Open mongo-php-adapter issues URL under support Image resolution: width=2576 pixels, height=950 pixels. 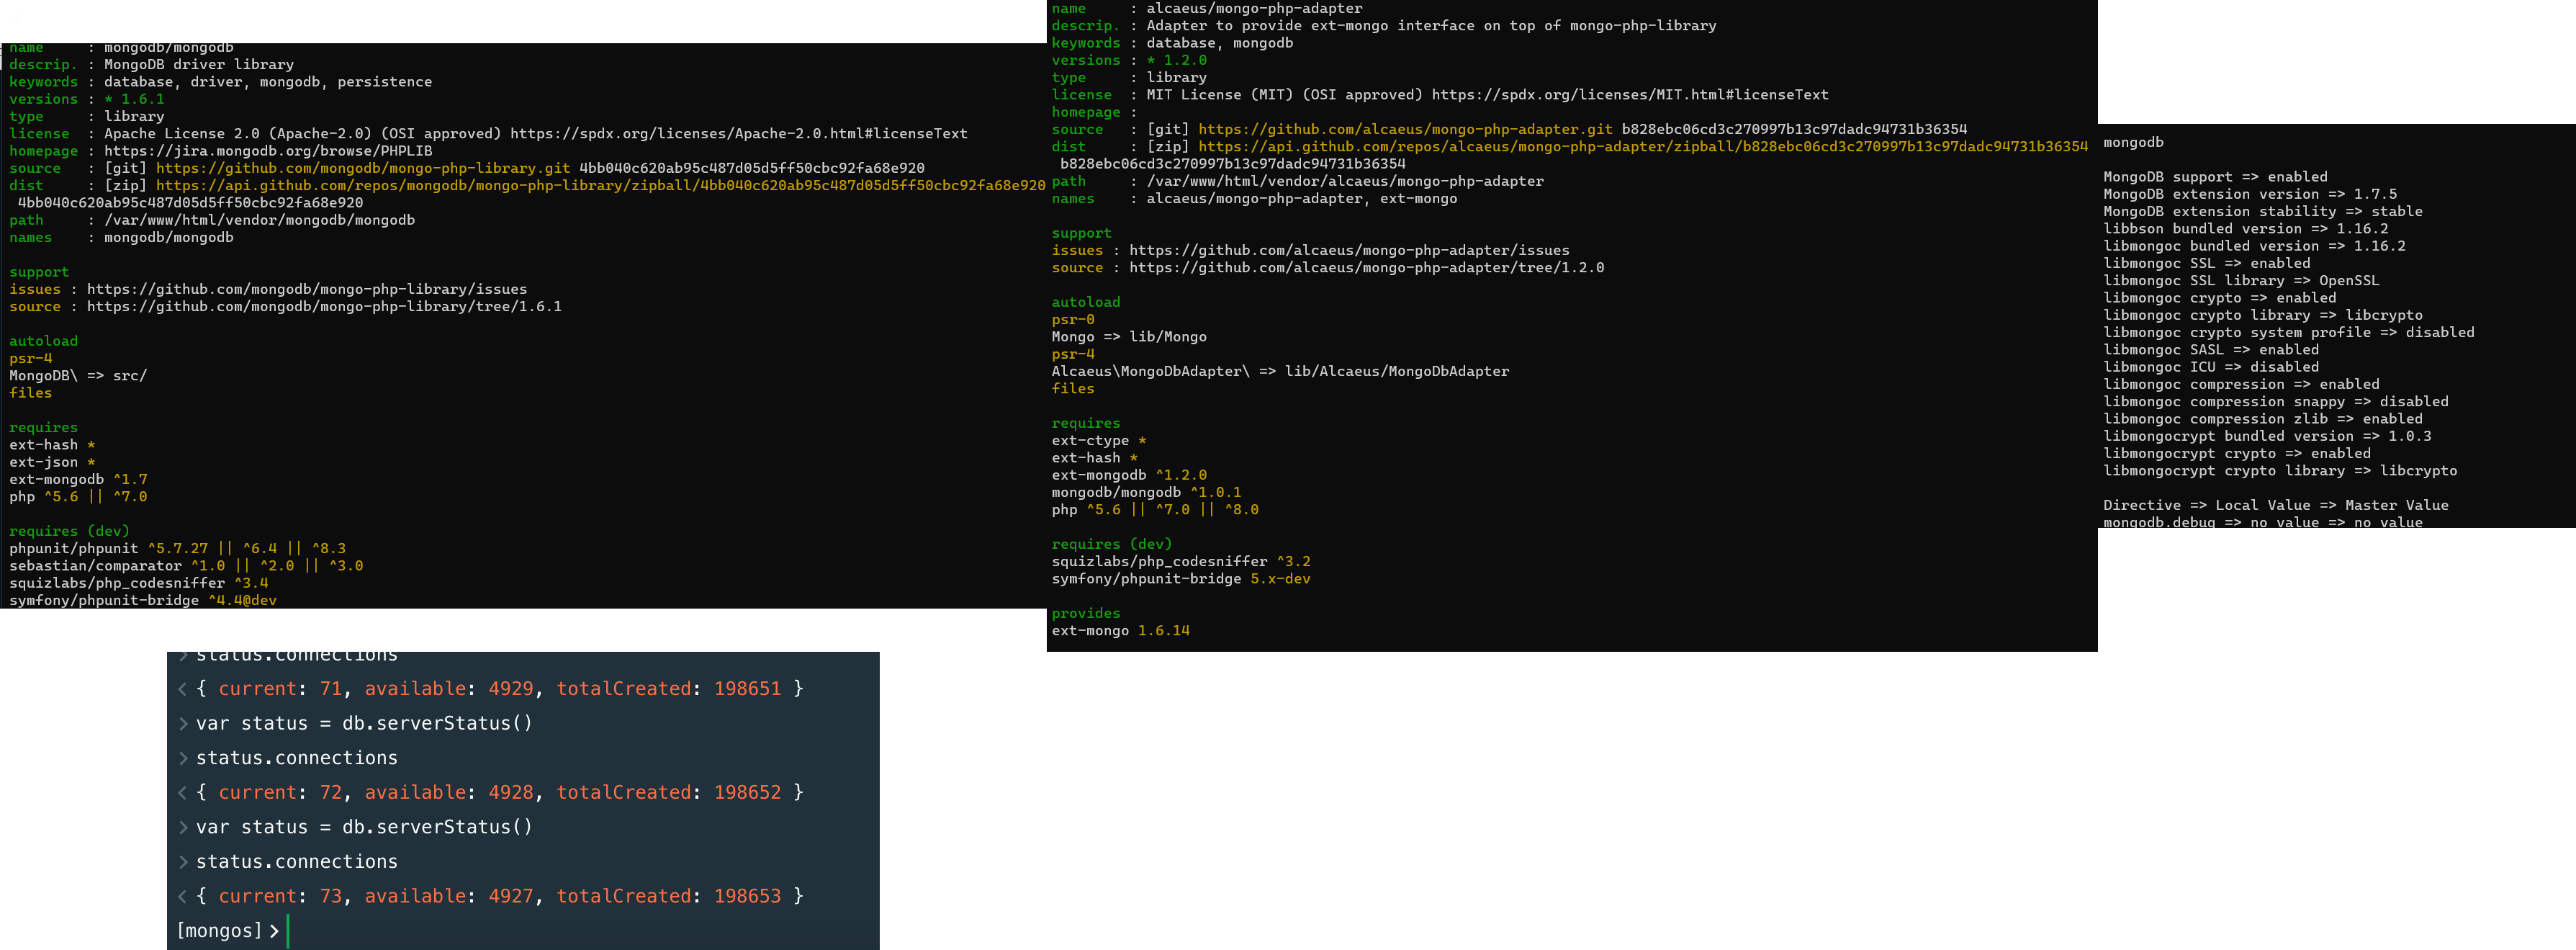click(1348, 251)
